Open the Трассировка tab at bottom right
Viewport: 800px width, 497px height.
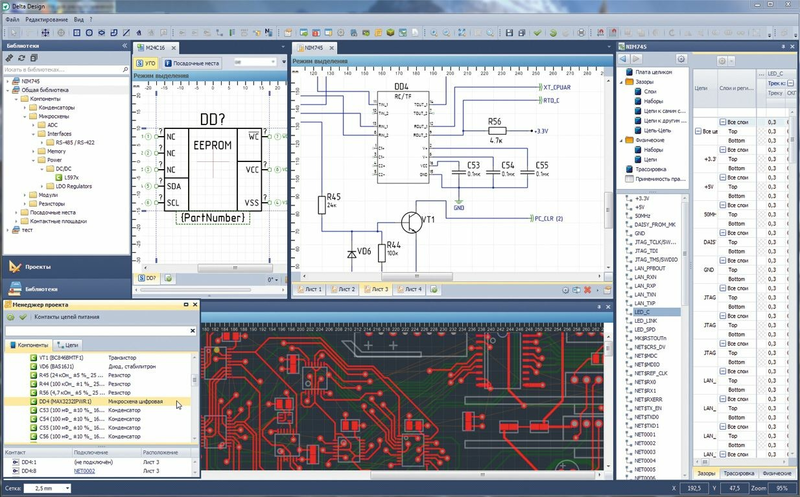(739, 474)
